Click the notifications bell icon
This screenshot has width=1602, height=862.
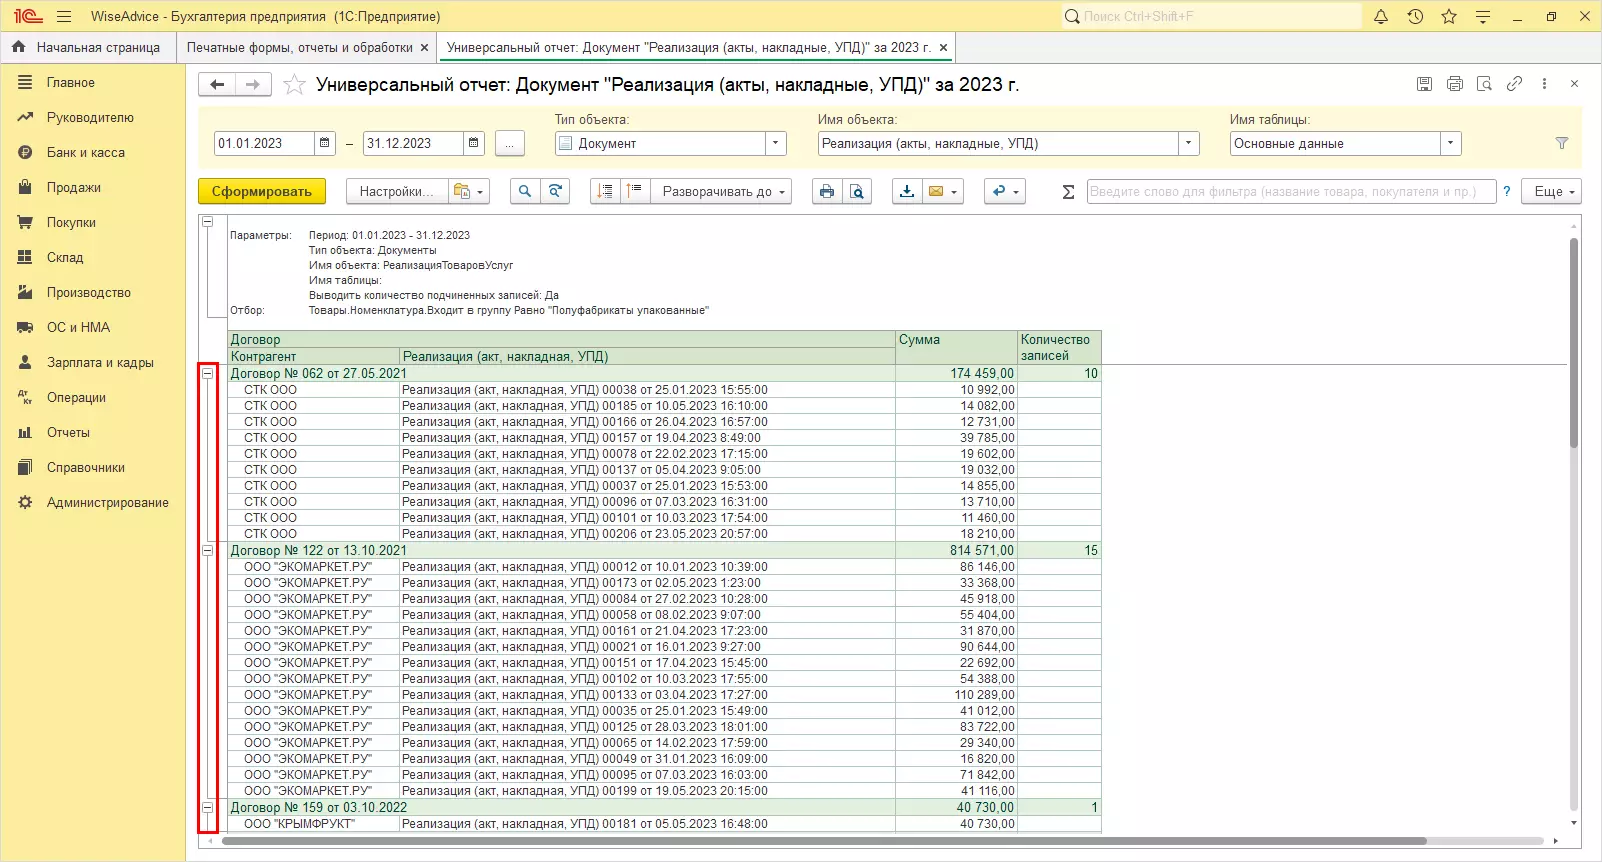[1381, 16]
